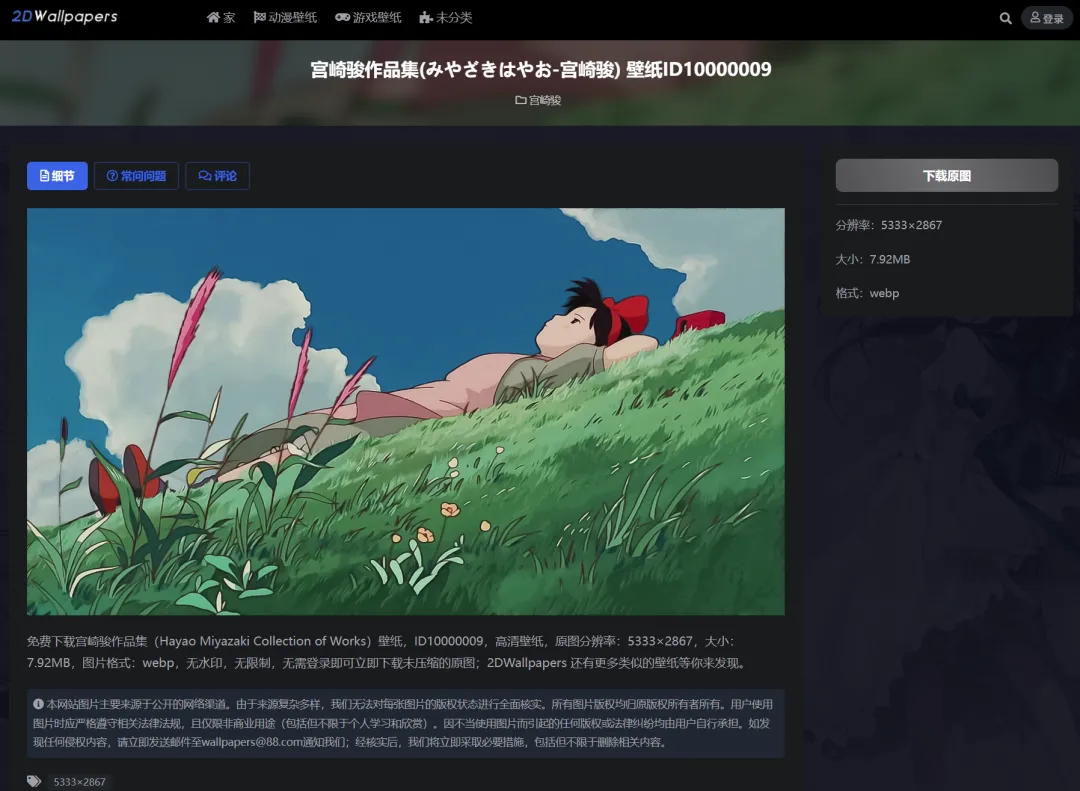The height and width of the screenshot is (791, 1080).
Task: Click the puzzle icon beside 未分类
Action: 426,17
